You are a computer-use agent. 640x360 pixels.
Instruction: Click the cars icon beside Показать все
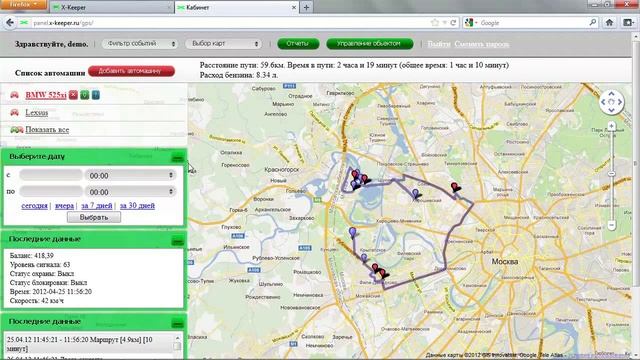point(17,130)
